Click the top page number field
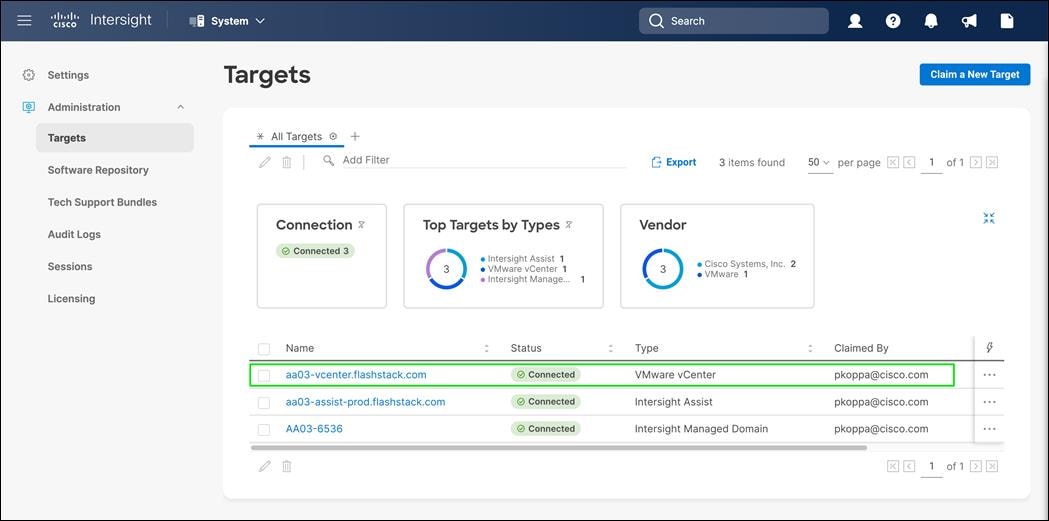1049x521 pixels. [931, 163]
